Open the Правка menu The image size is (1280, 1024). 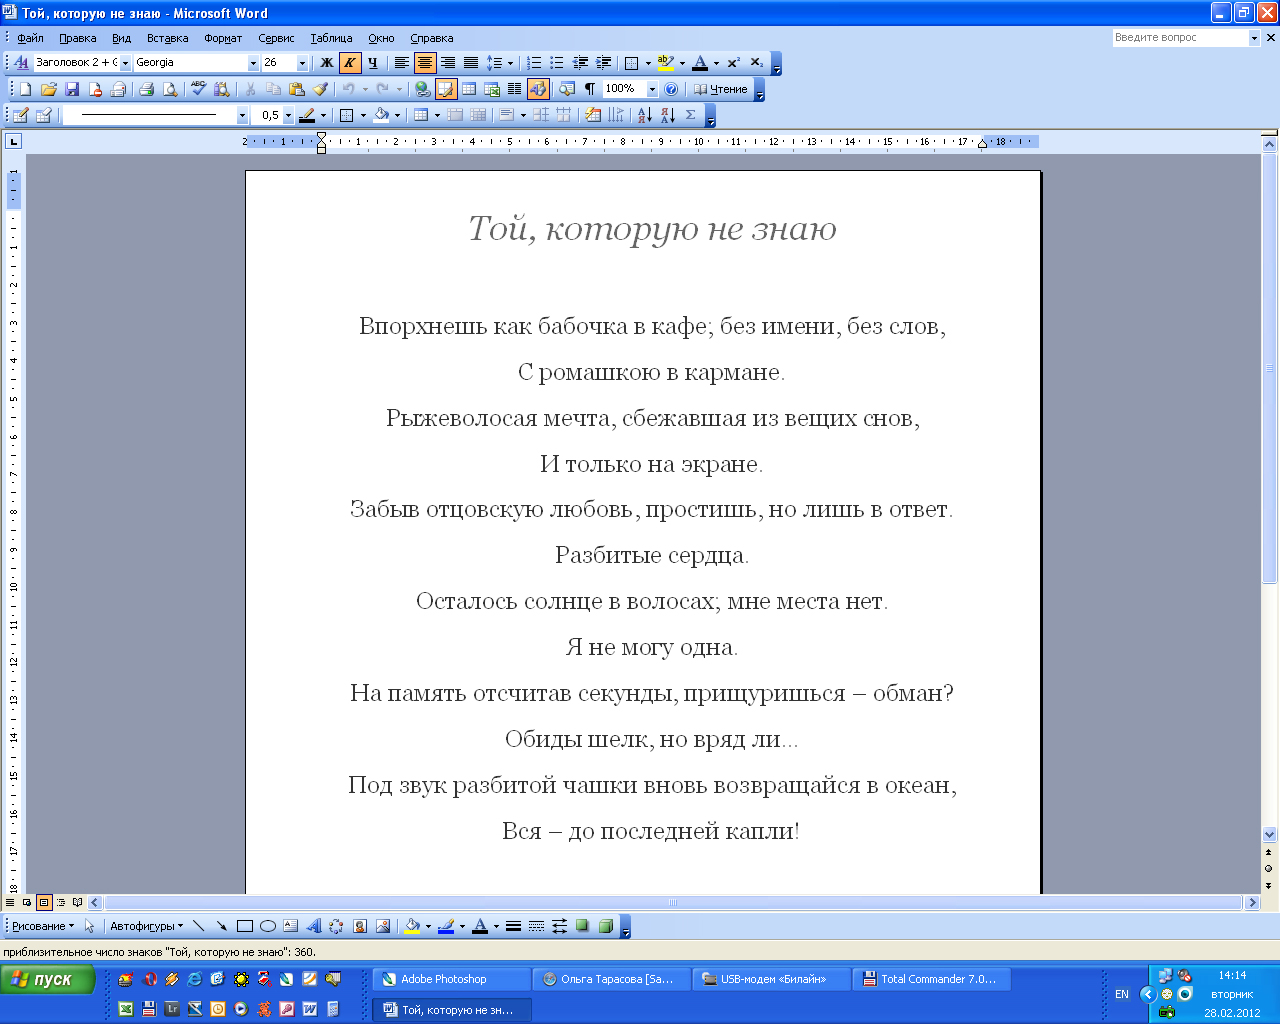coord(77,38)
